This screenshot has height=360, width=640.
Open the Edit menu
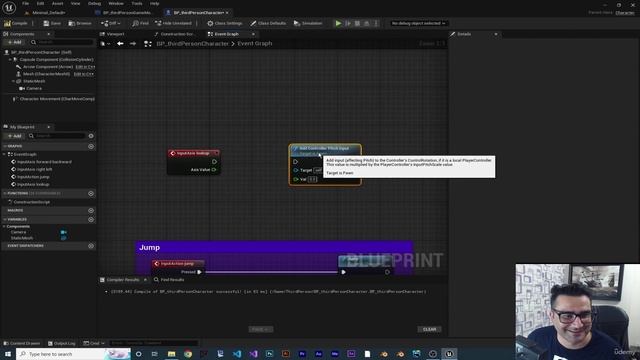pos(40,3)
